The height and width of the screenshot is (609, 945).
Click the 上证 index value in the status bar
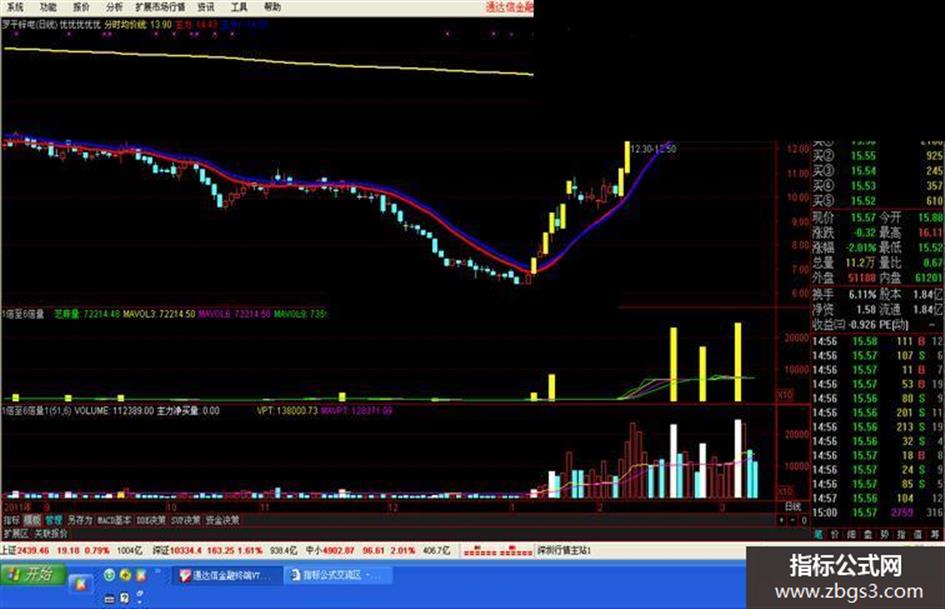click(x=33, y=551)
